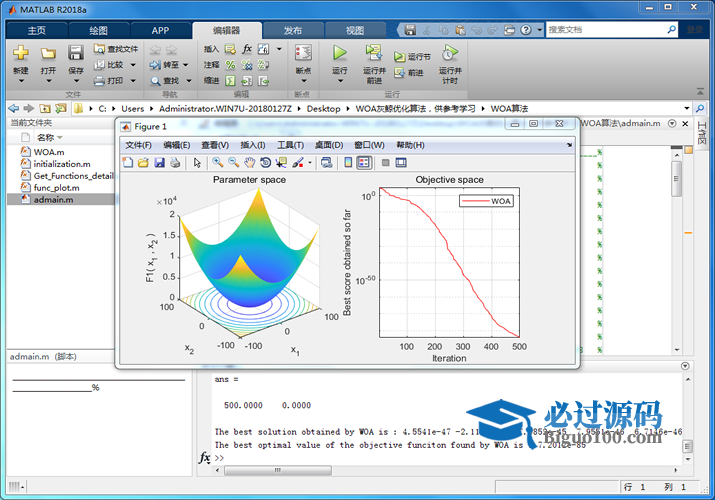Click the 运行并计时 run and time icon
Image resolution: width=715 pixels, height=500 pixels.
450,53
